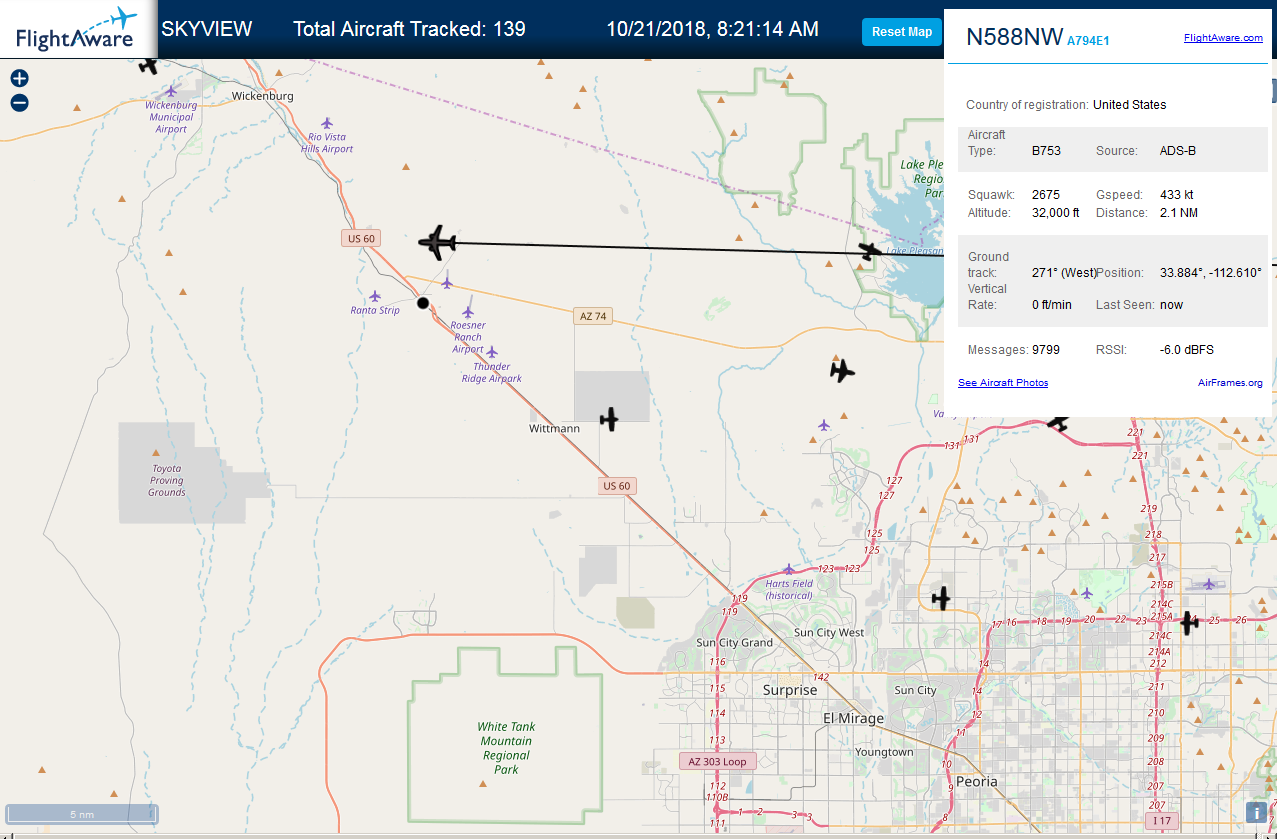Screen dimensions: 1277x839
Task: Select the aircraft icon north of Sun City
Action: coord(940,598)
